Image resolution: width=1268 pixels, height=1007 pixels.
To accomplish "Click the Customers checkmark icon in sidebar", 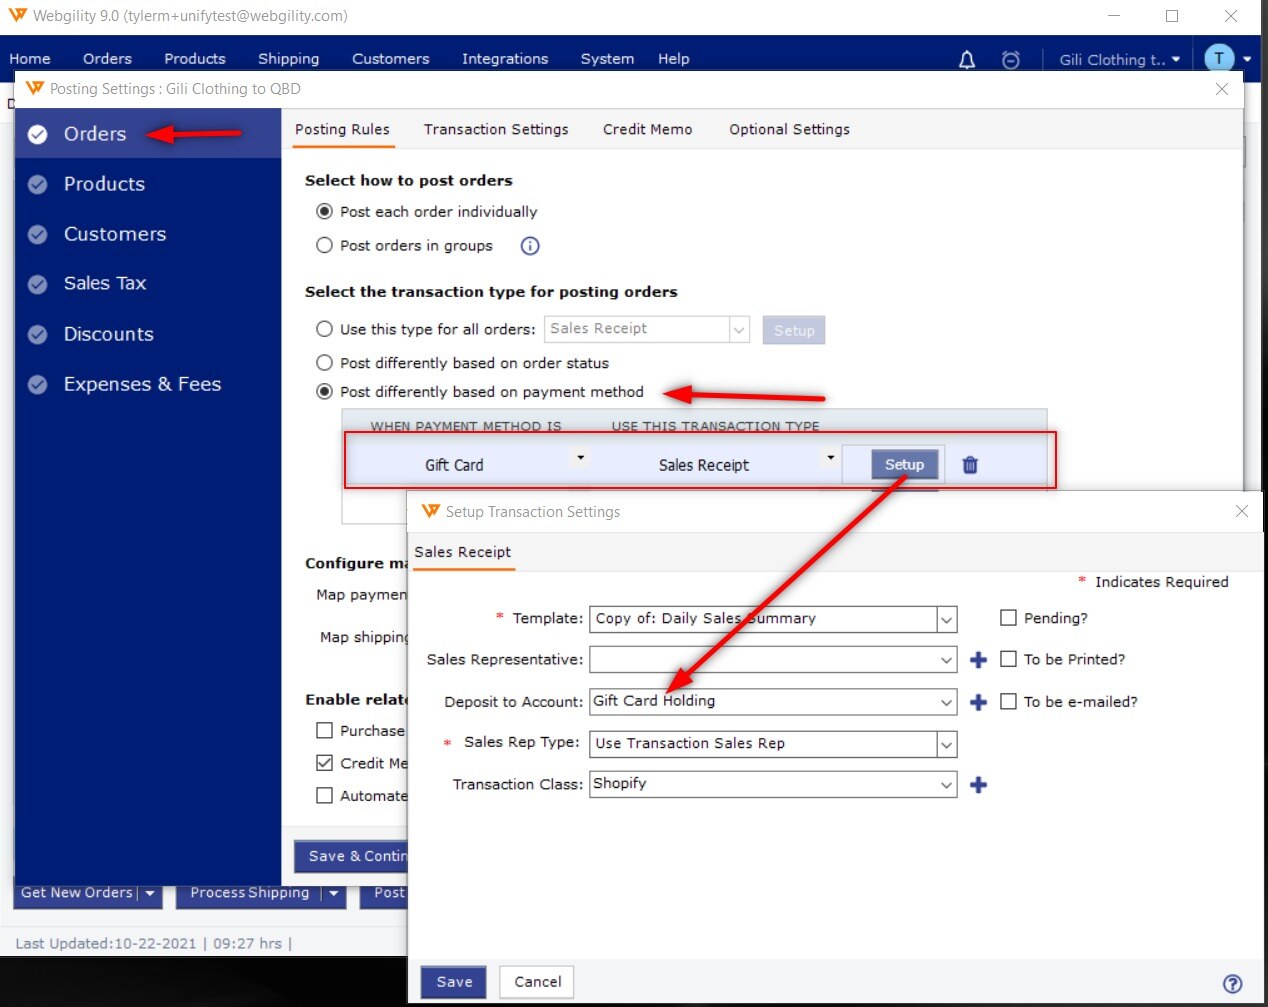I will 38,234.
